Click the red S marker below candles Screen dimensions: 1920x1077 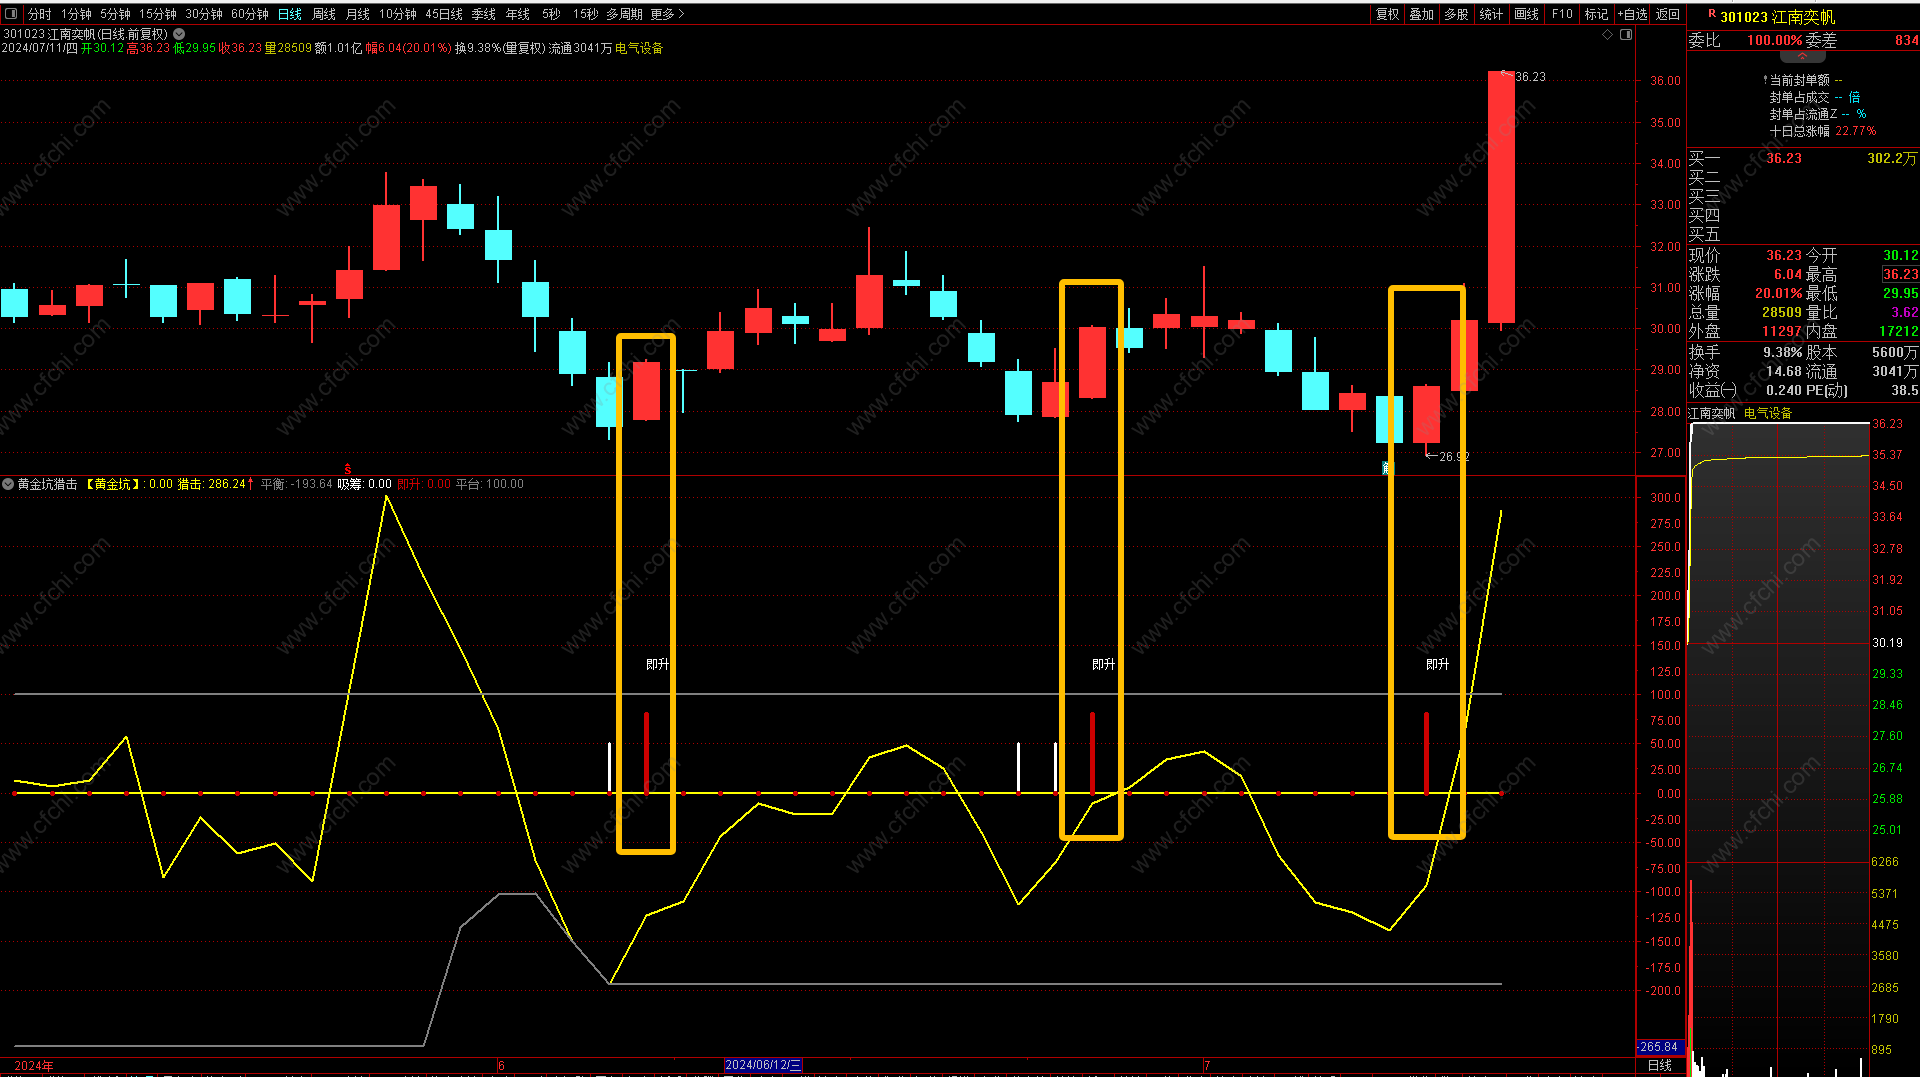(x=348, y=468)
